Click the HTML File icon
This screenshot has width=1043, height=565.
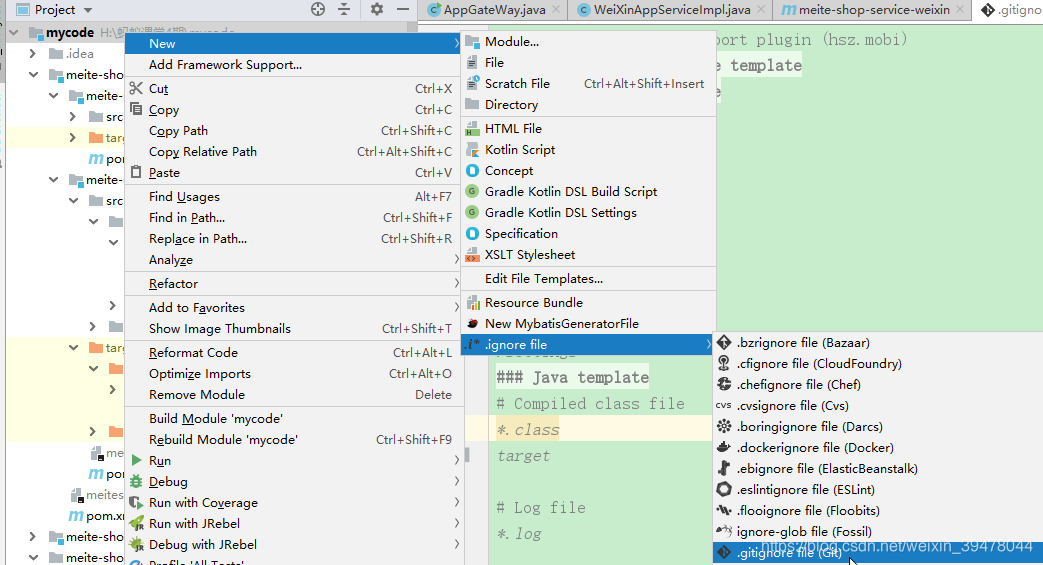[472, 128]
